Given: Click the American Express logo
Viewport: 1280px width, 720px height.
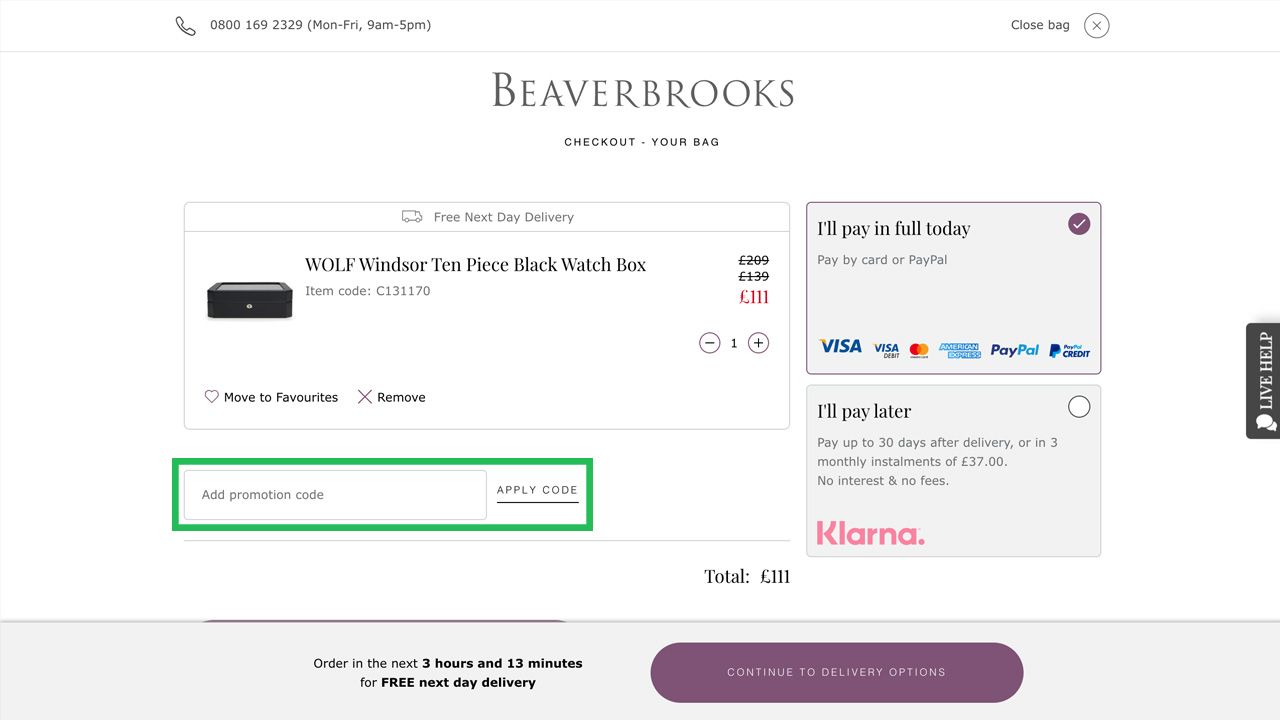Looking at the screenshot, I should [960, 350].
